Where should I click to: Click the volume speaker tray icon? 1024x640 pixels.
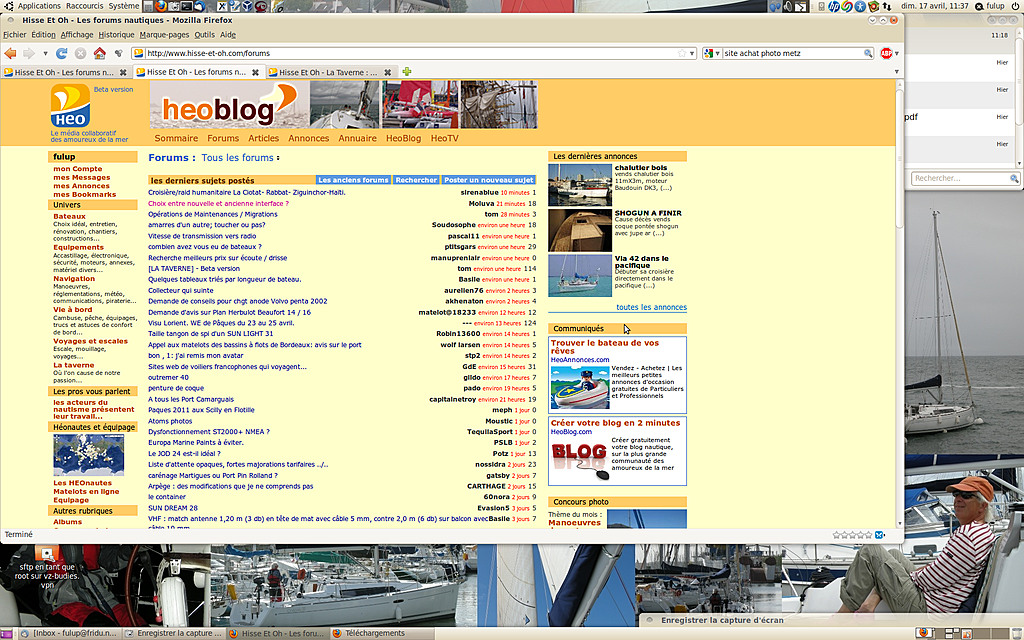(788, 6)
